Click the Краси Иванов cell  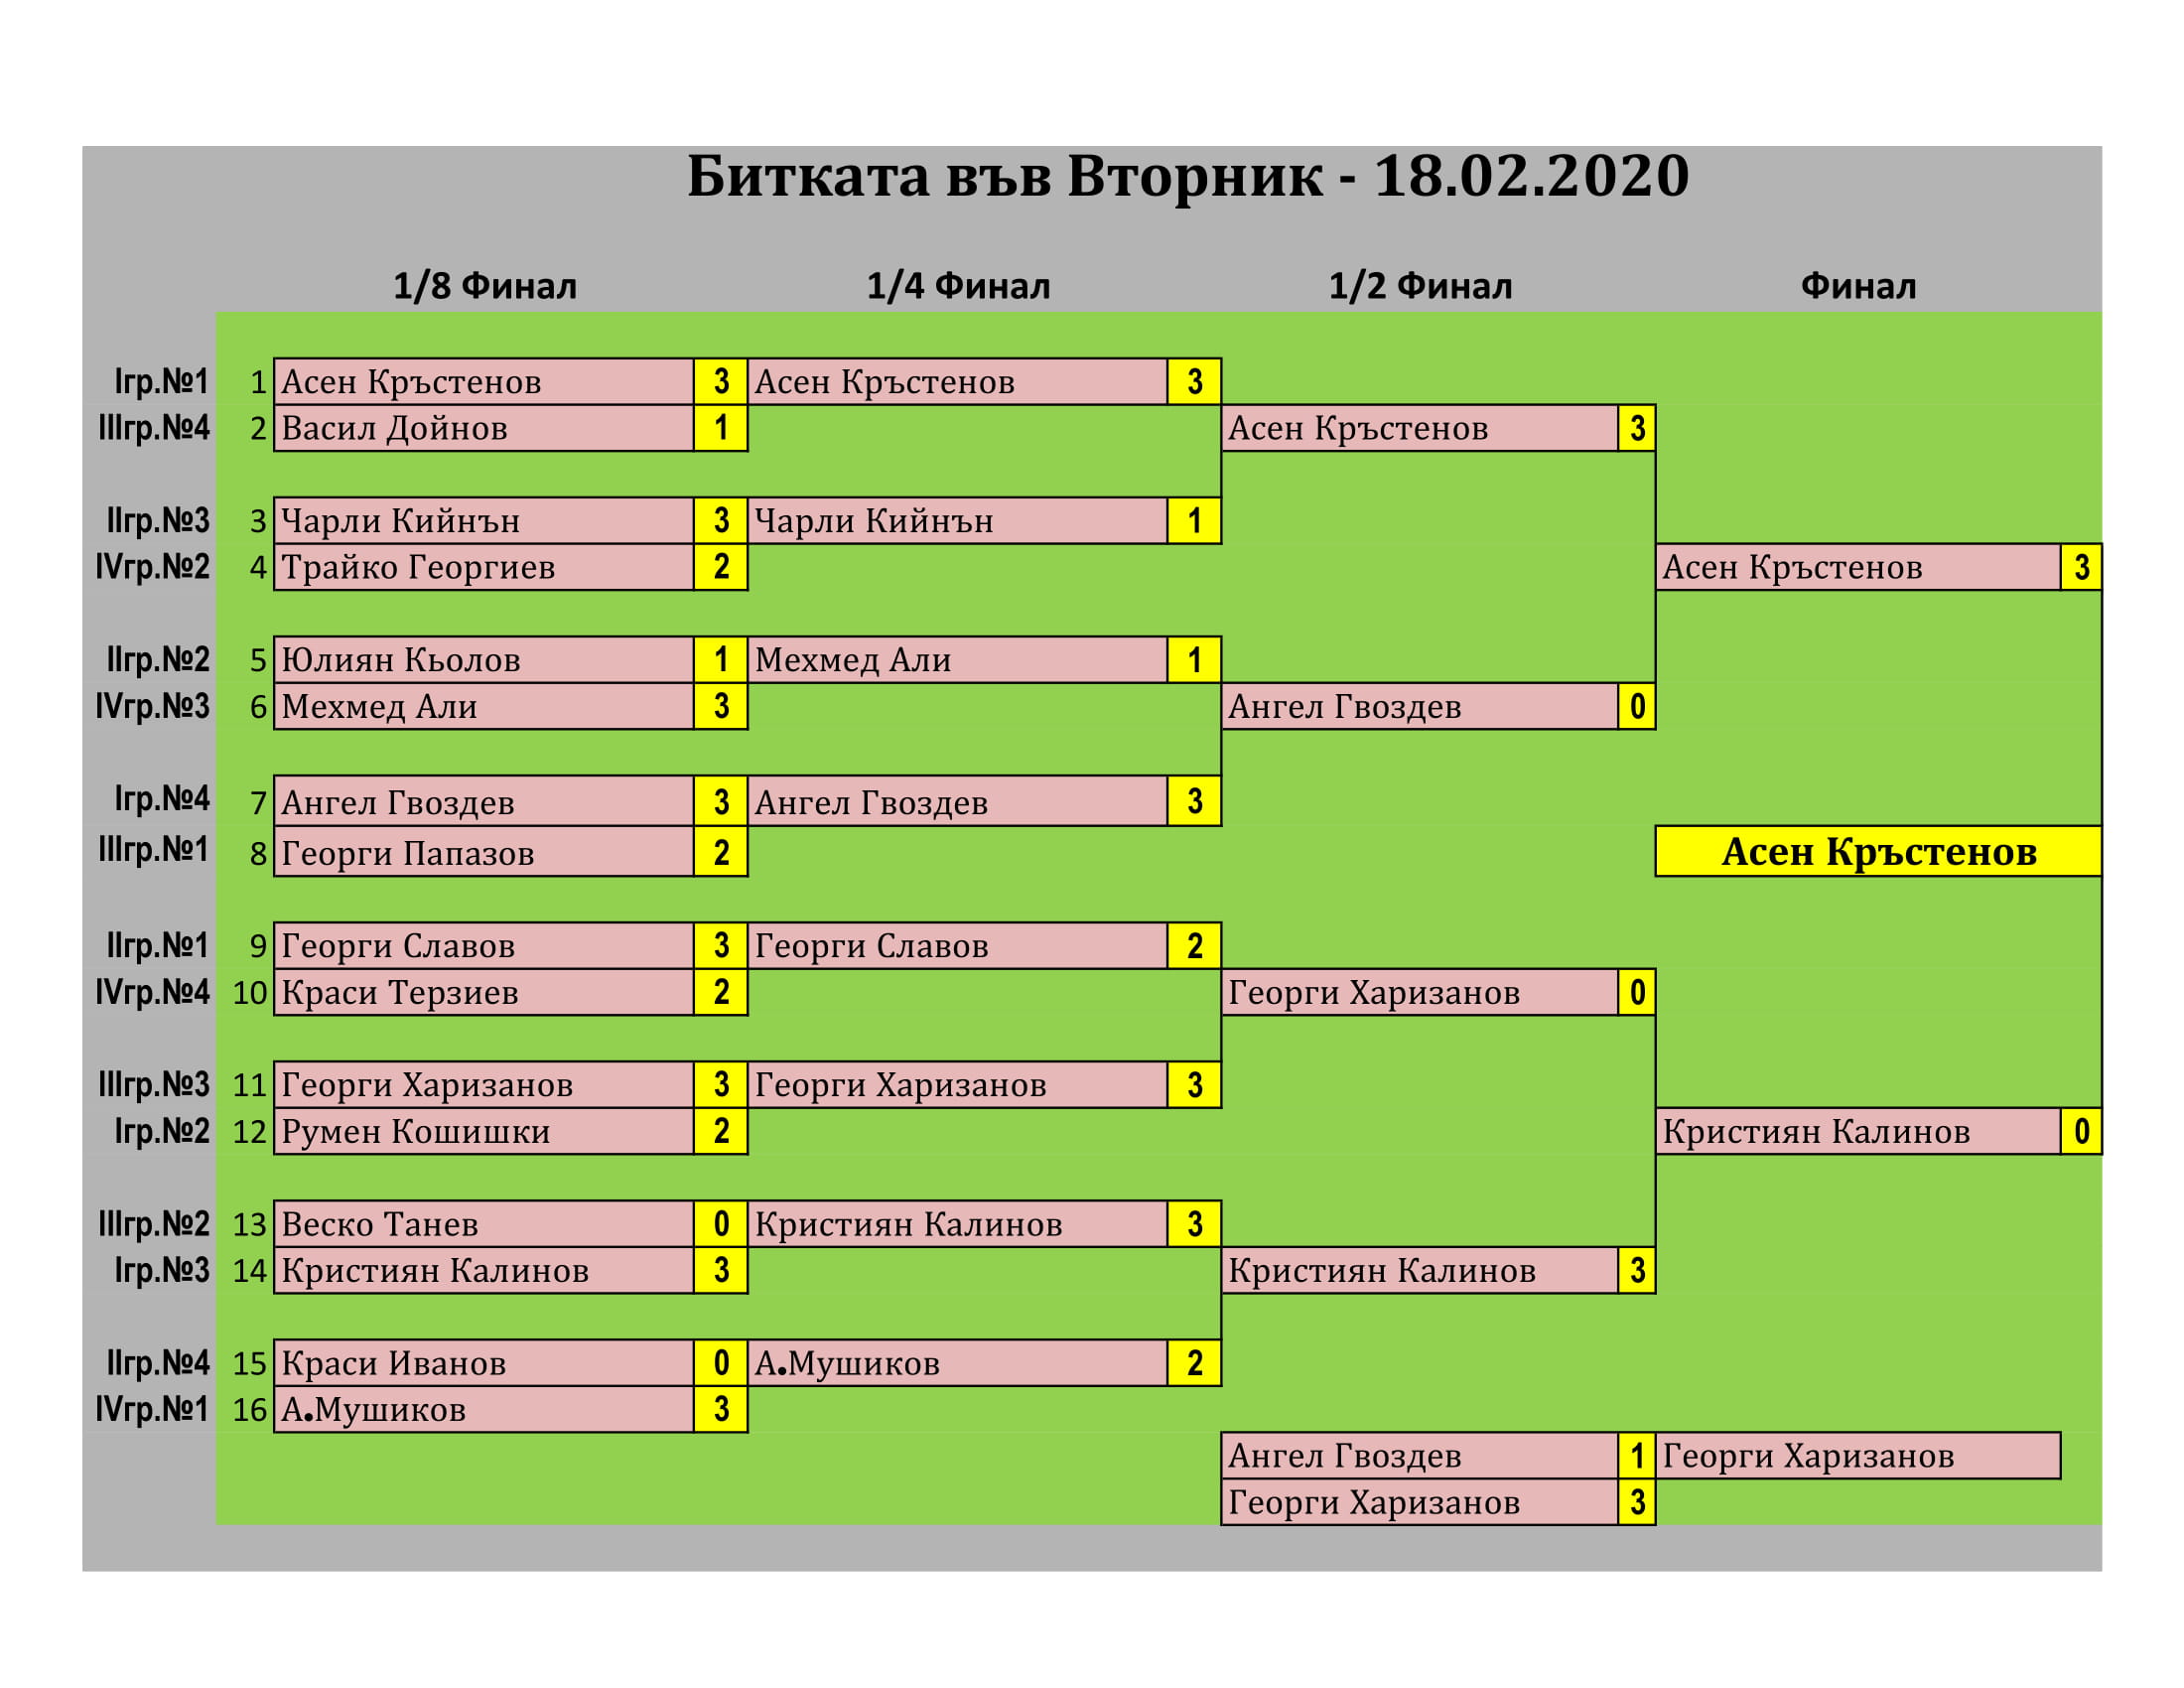pos(483,1363)
